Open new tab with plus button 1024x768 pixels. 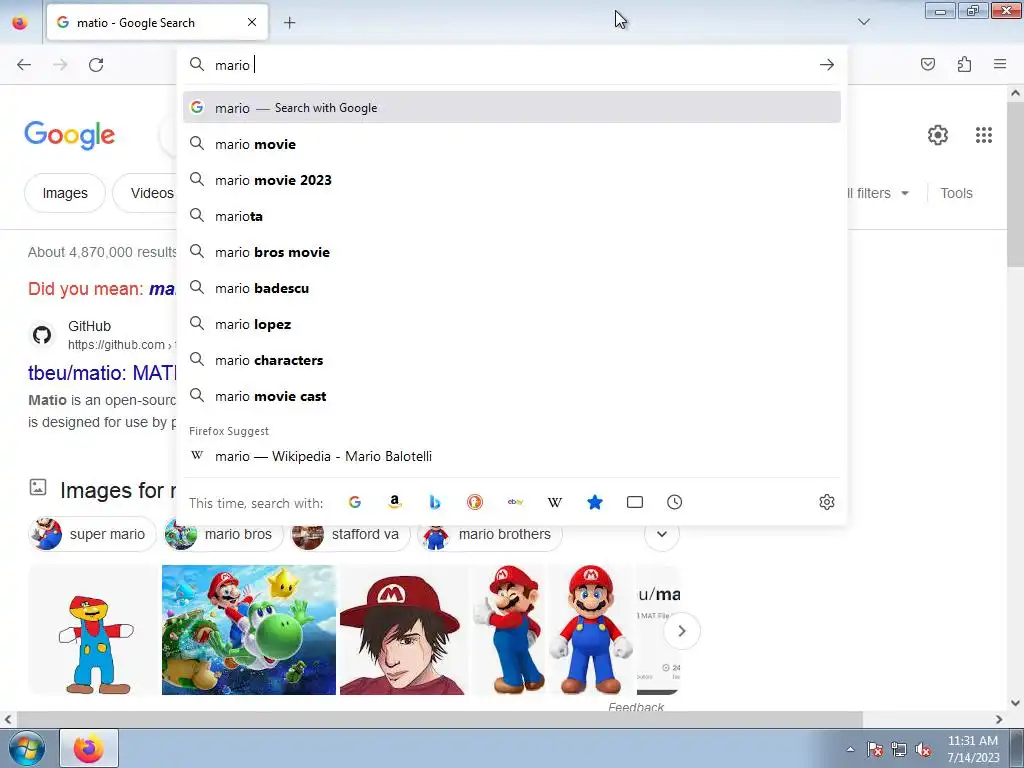289,23
